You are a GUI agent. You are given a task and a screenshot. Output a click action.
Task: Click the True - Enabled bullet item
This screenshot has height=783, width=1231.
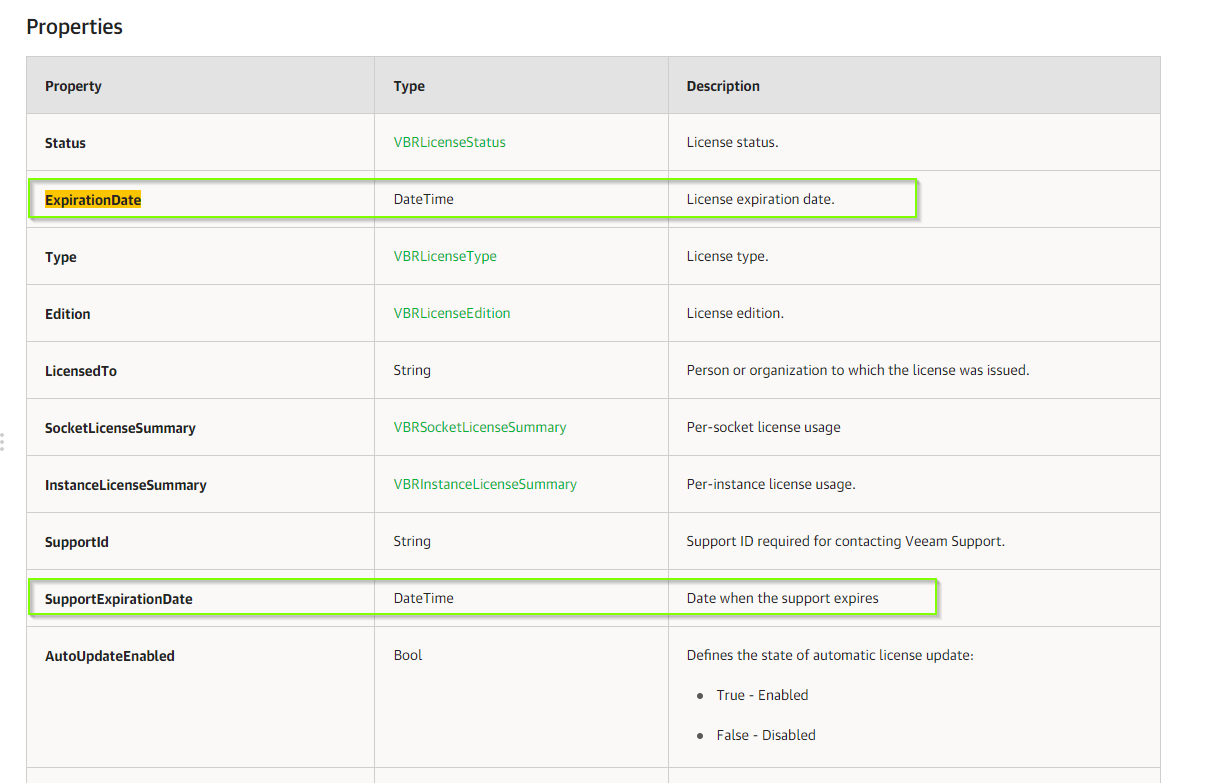click(x=762, y=695)
